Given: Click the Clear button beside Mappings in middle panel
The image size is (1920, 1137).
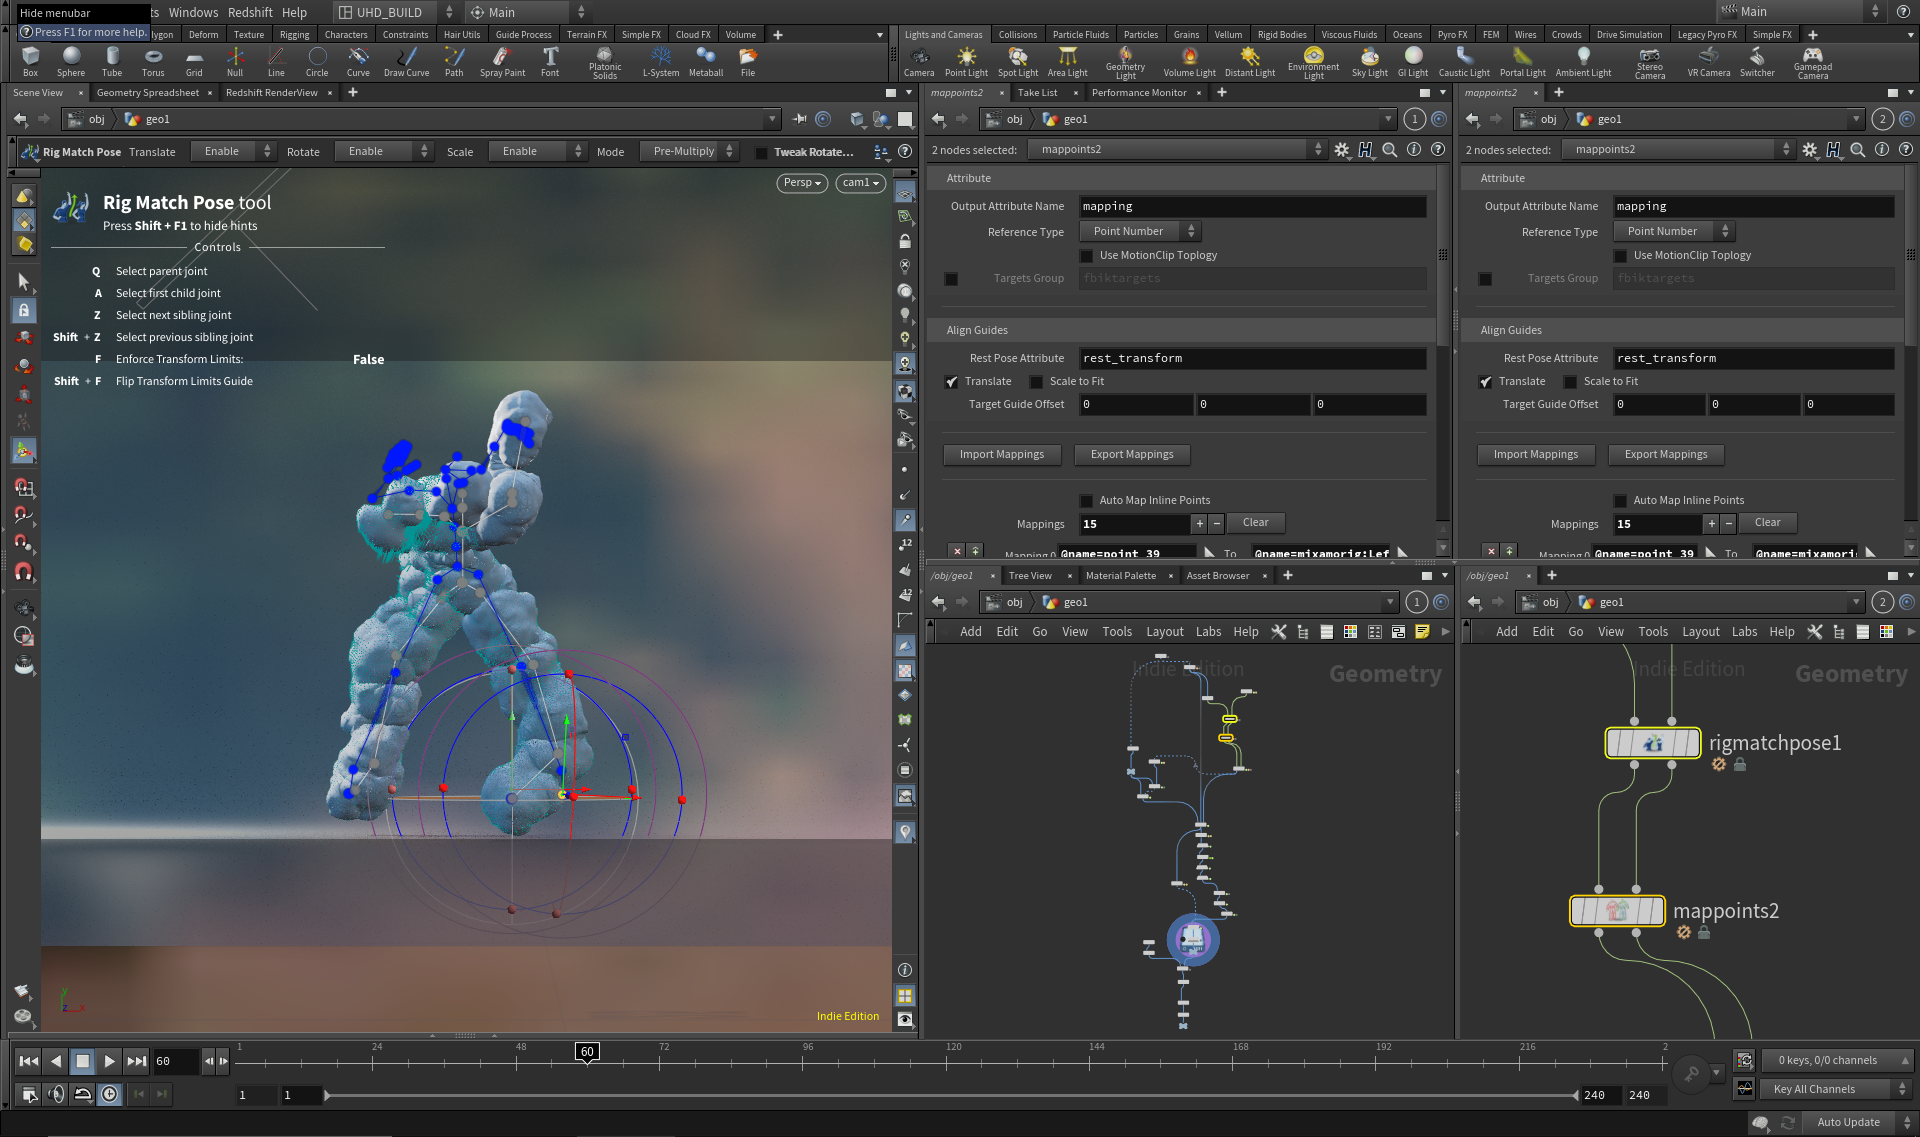Looking at the screenshot, I should 1255,523.
